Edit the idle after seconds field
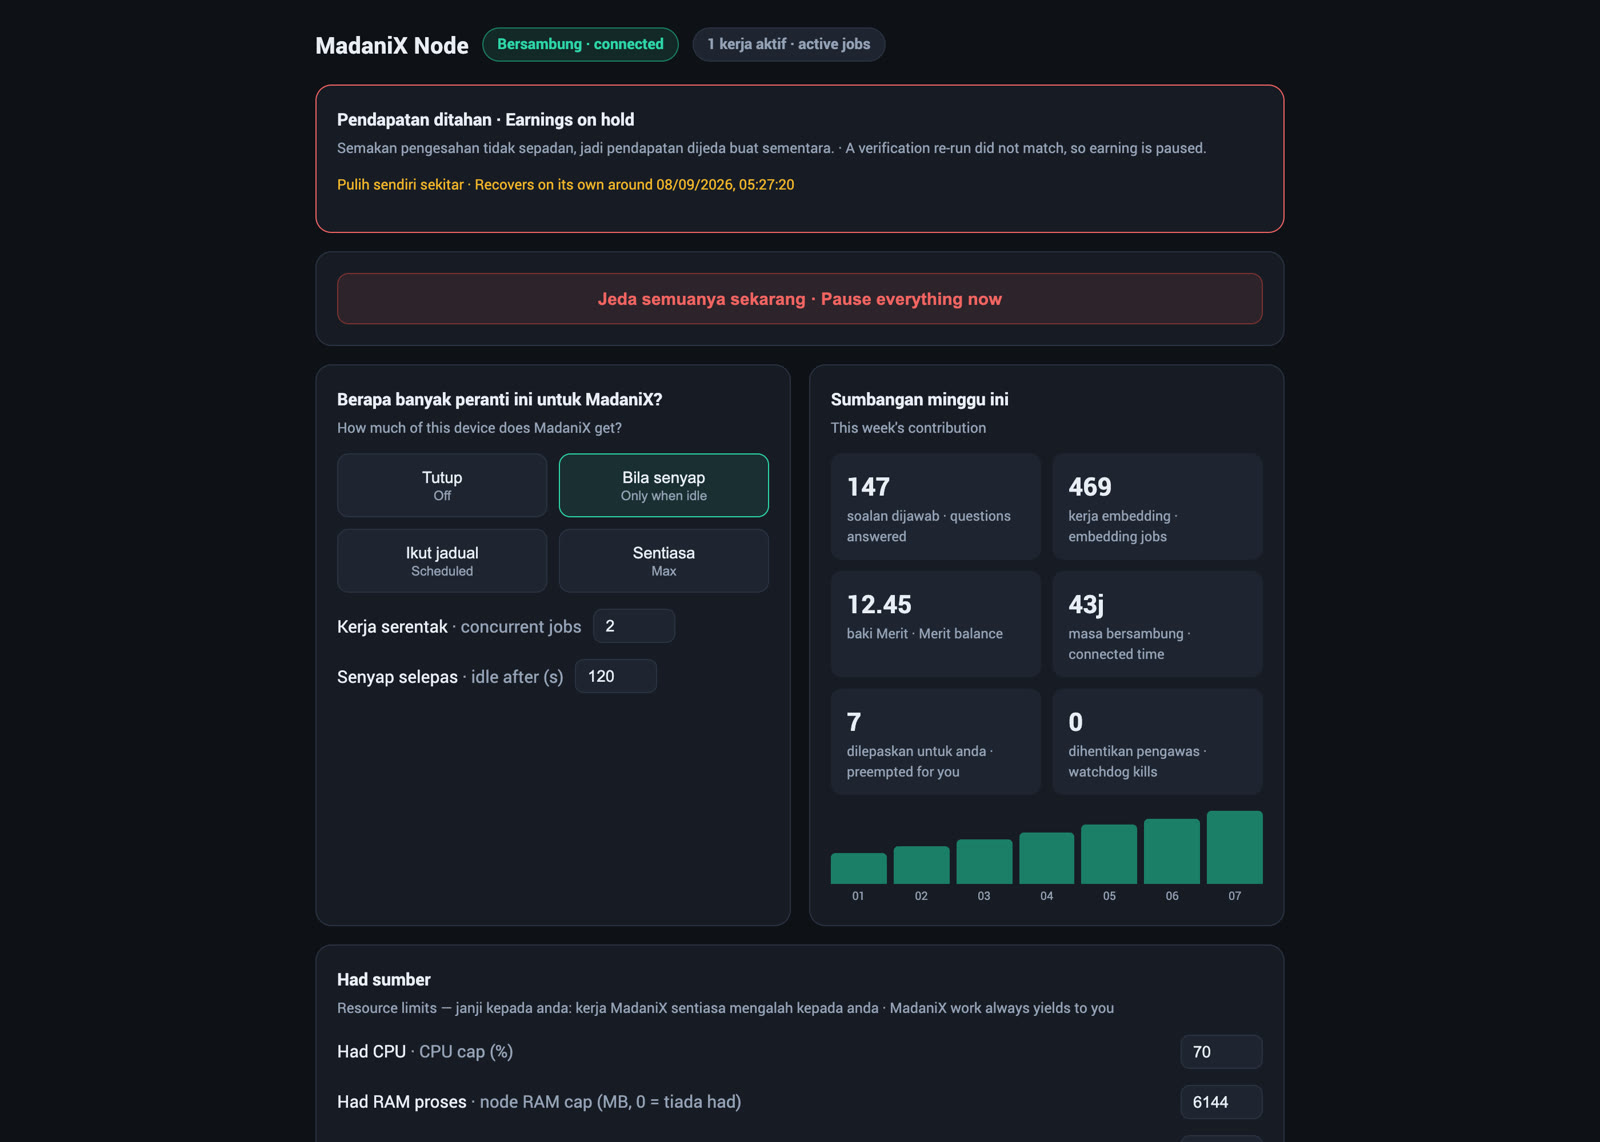Image resolution: width=1600 pixels, height=1142 pixels. (616, 676)
